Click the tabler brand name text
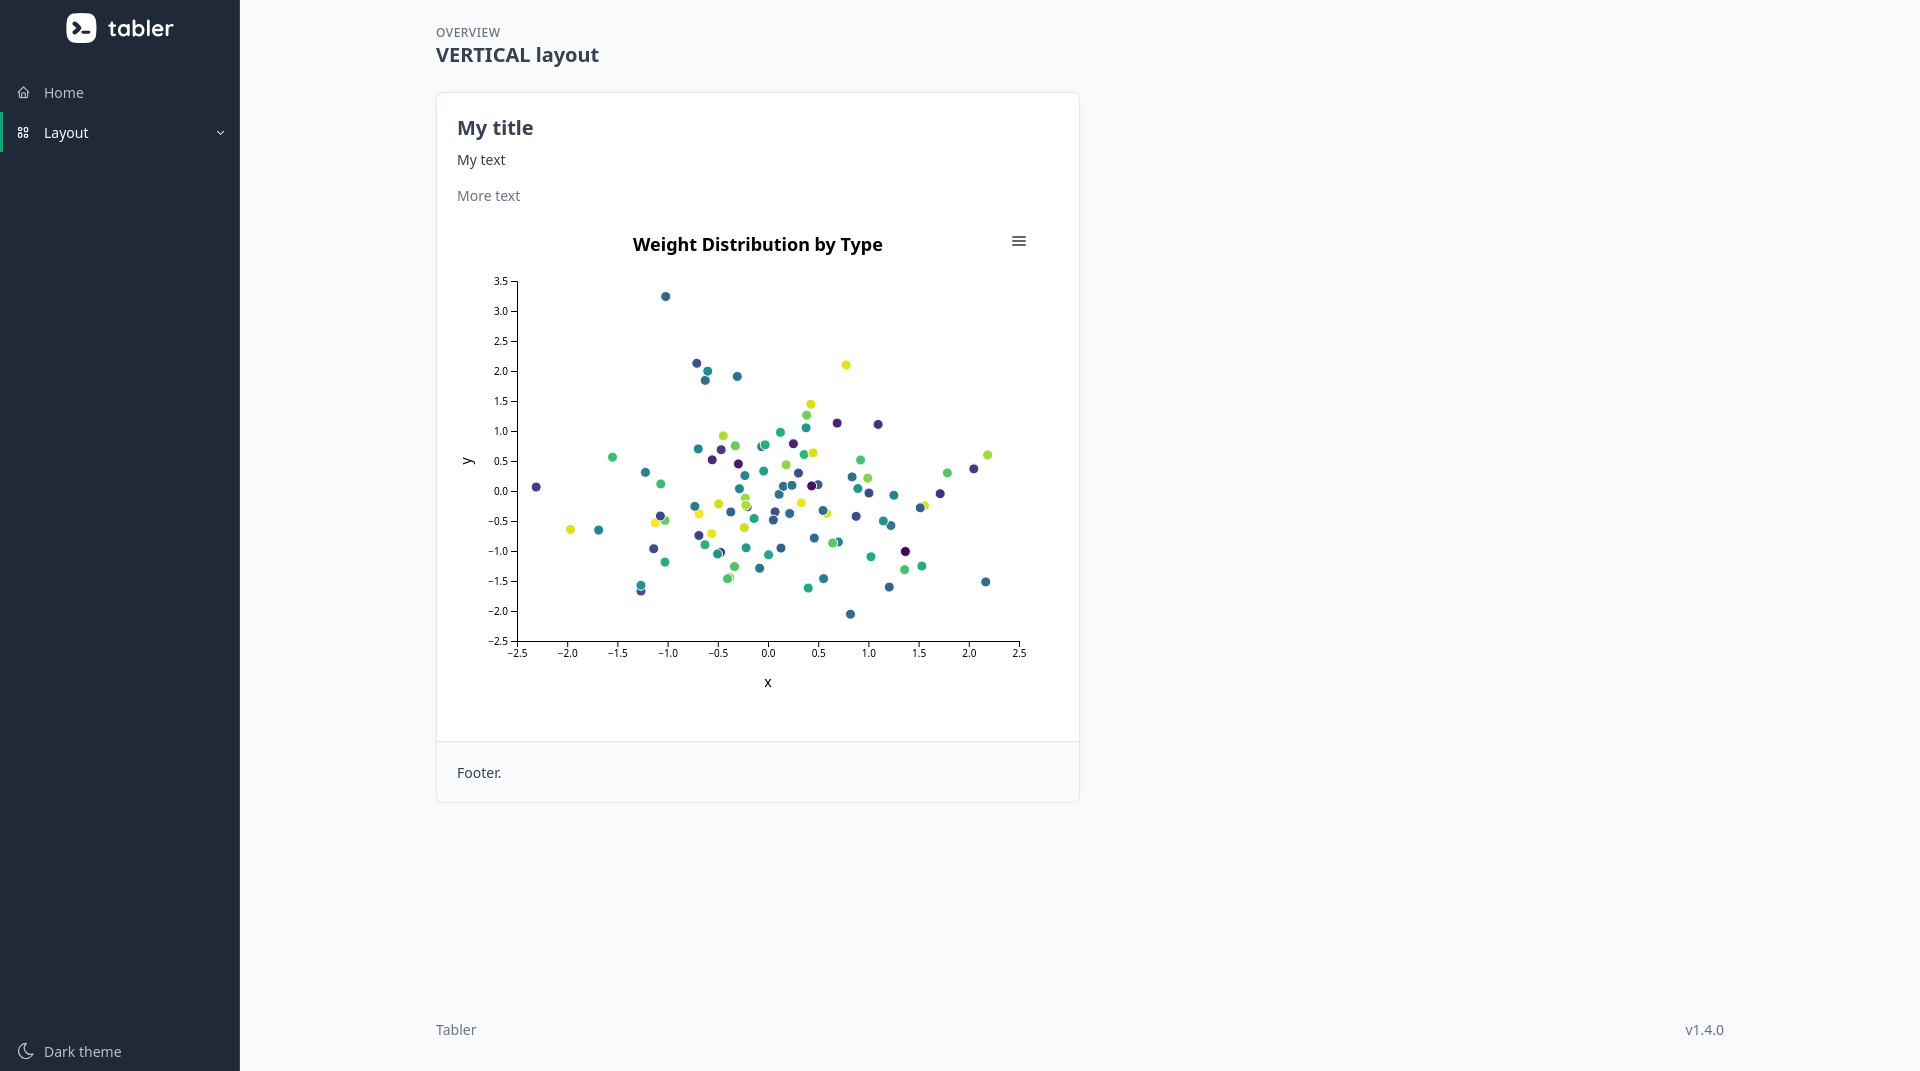 pos(141,28)
